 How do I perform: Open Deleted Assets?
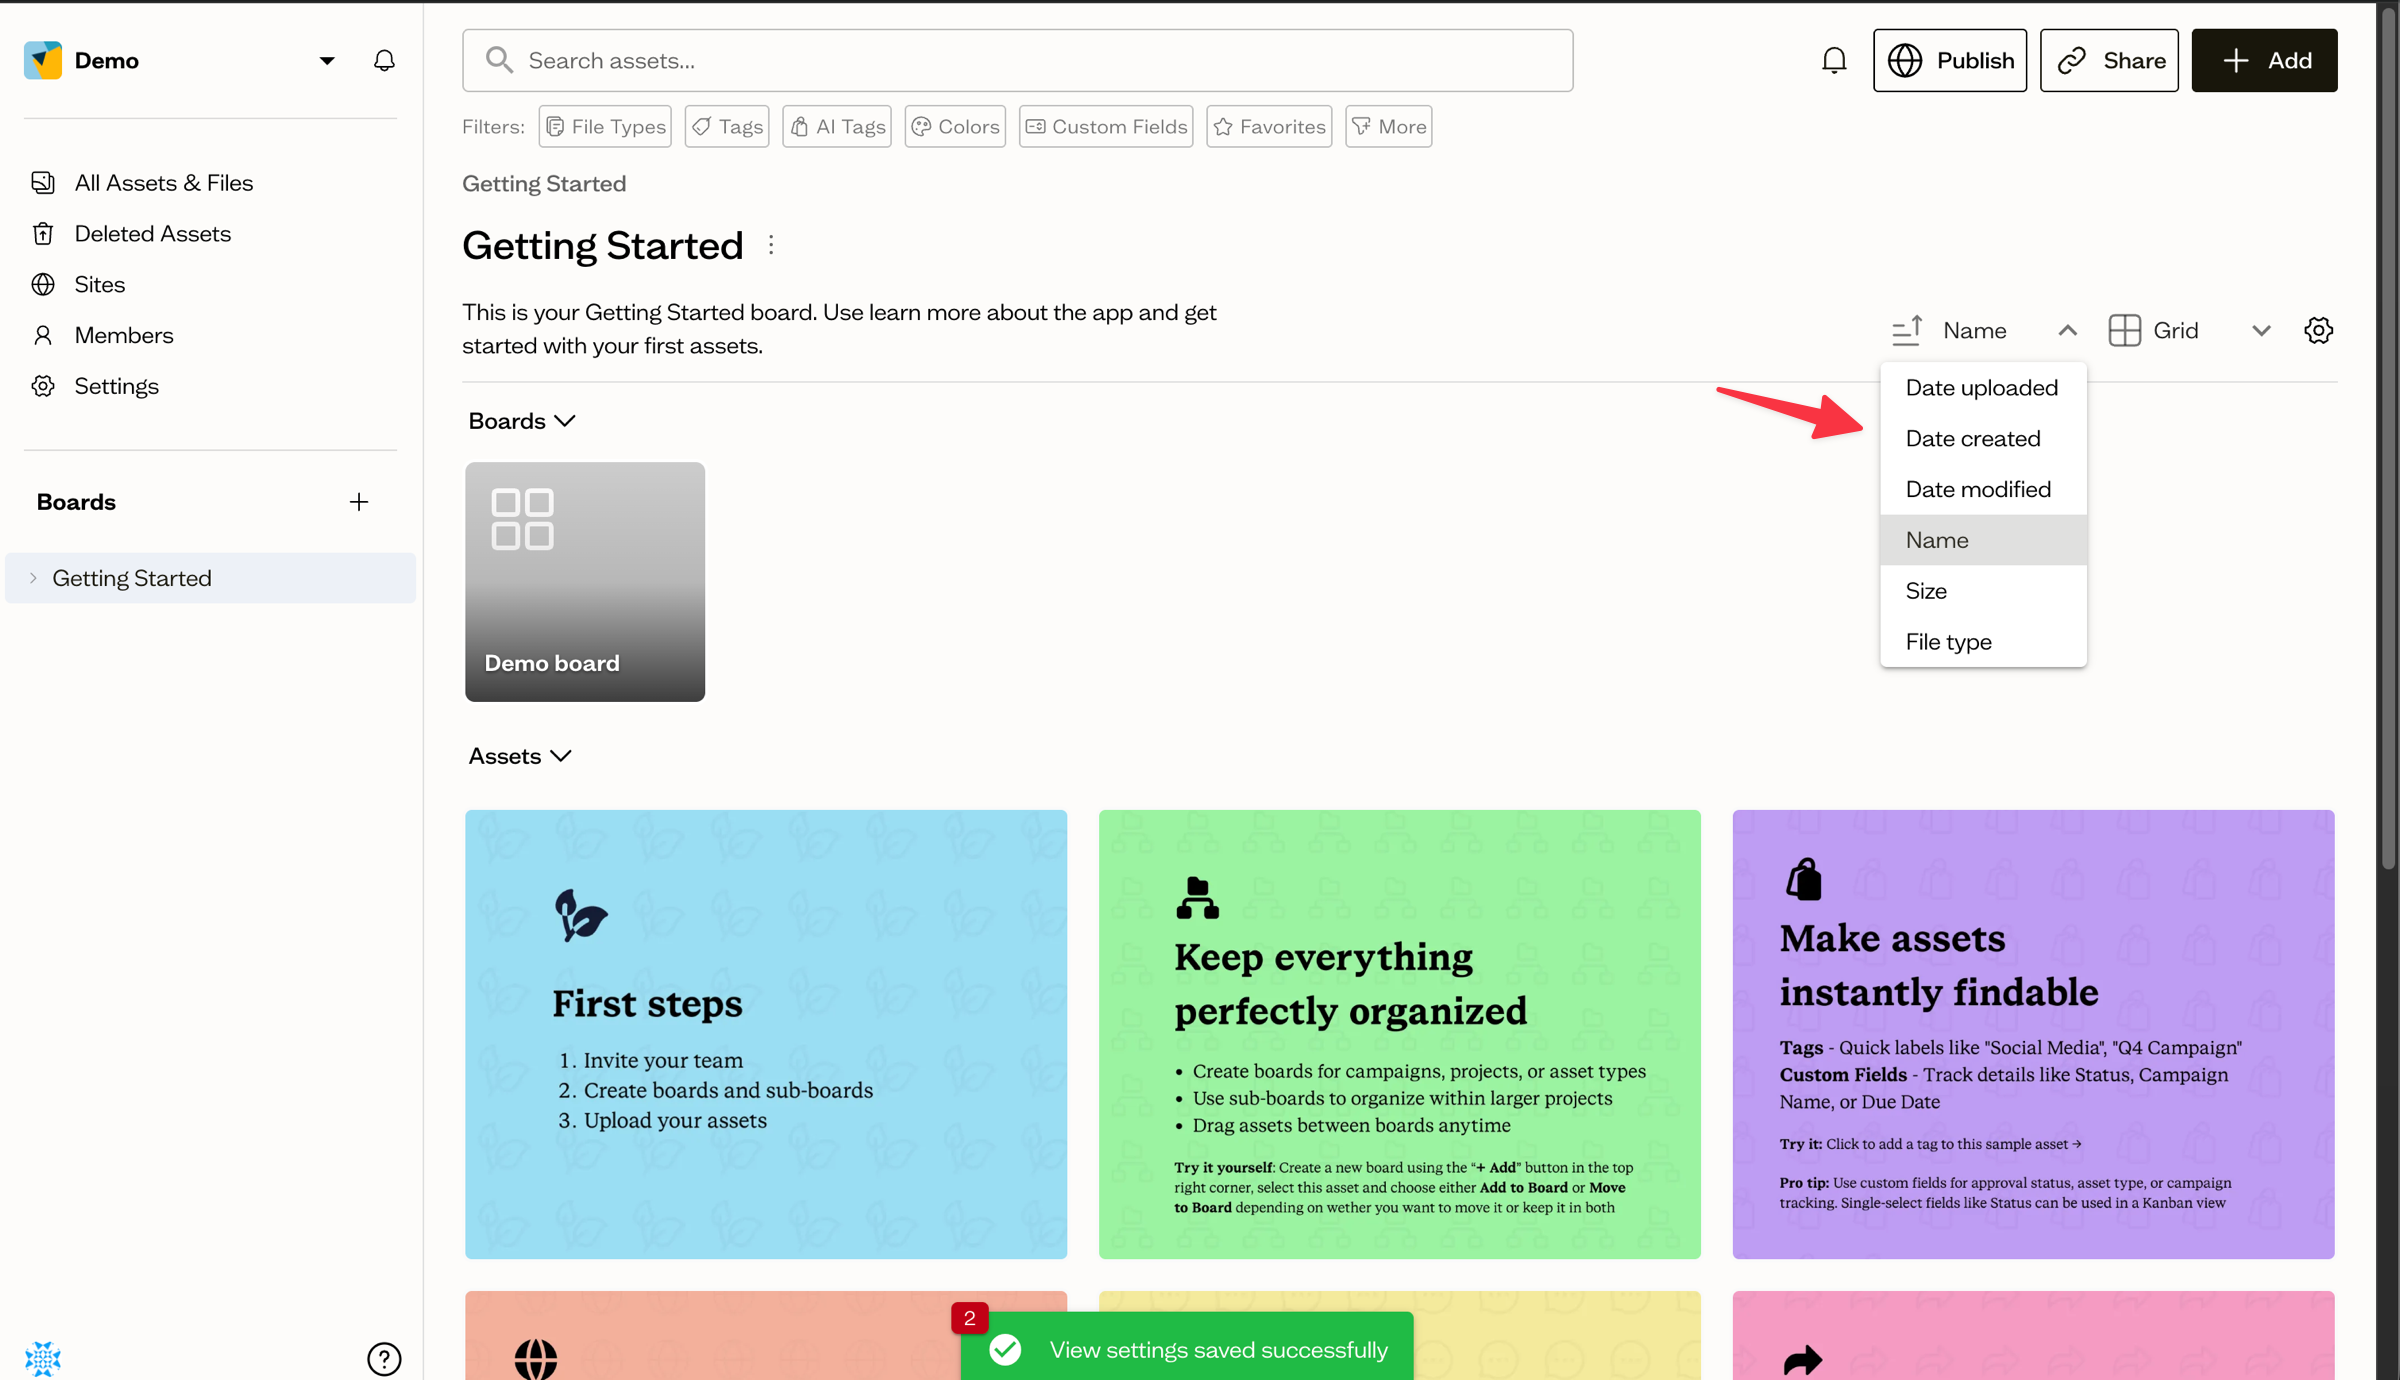pyautogui.click(x=152, y=234)
